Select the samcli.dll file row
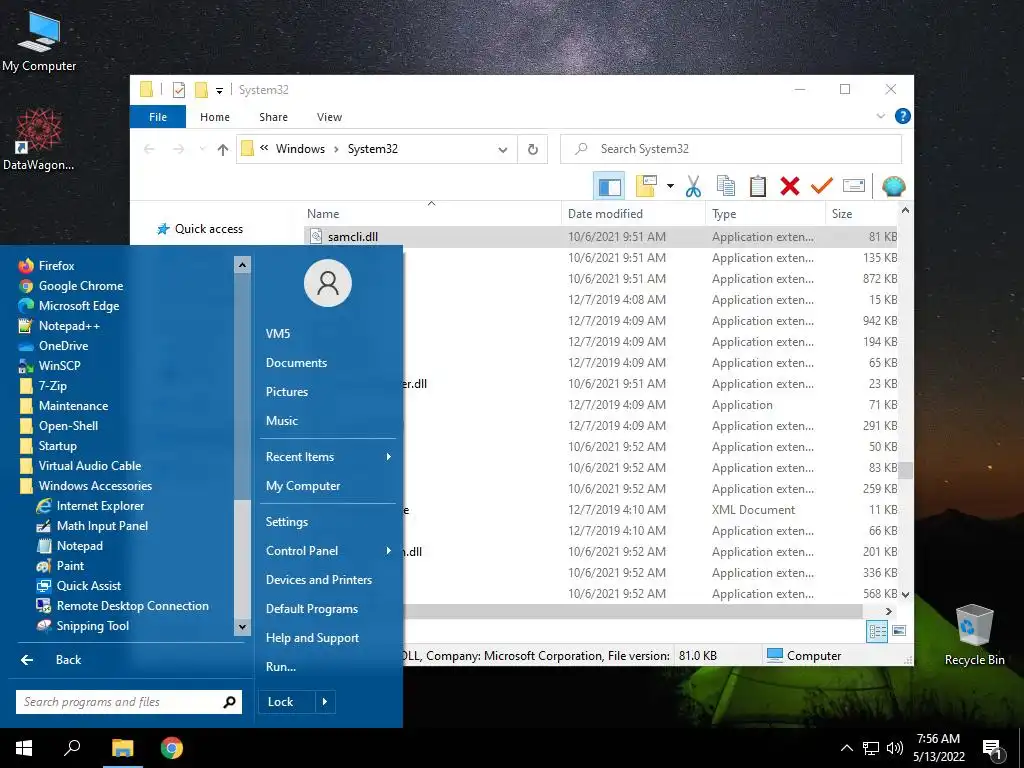 pos(601,237)
